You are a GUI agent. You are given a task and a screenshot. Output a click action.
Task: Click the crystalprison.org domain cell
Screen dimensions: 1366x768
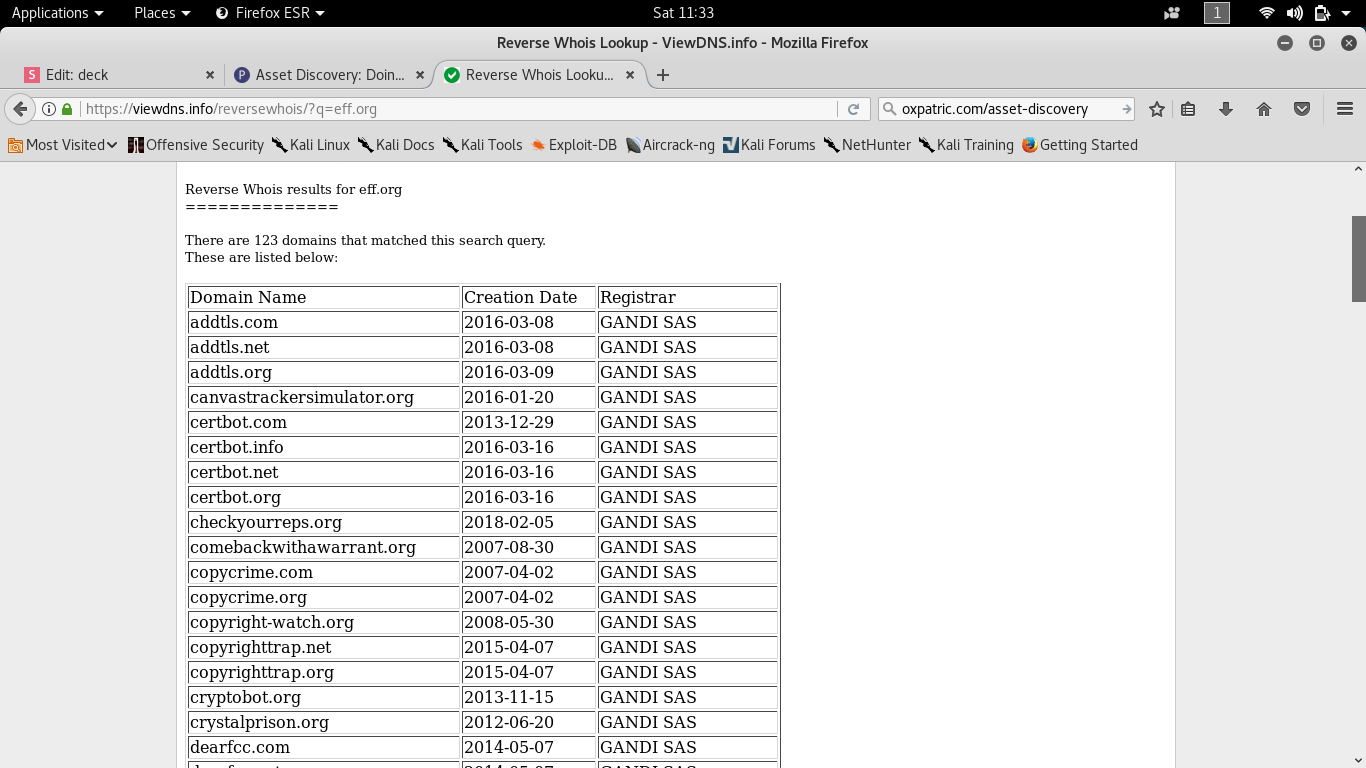[323, 723]
